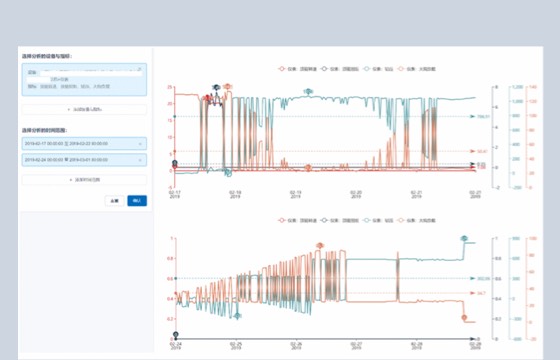This screenshot has width=560, height=360.
Task: Click dark pin at left axis of top chart
Action: pos(175,163)
